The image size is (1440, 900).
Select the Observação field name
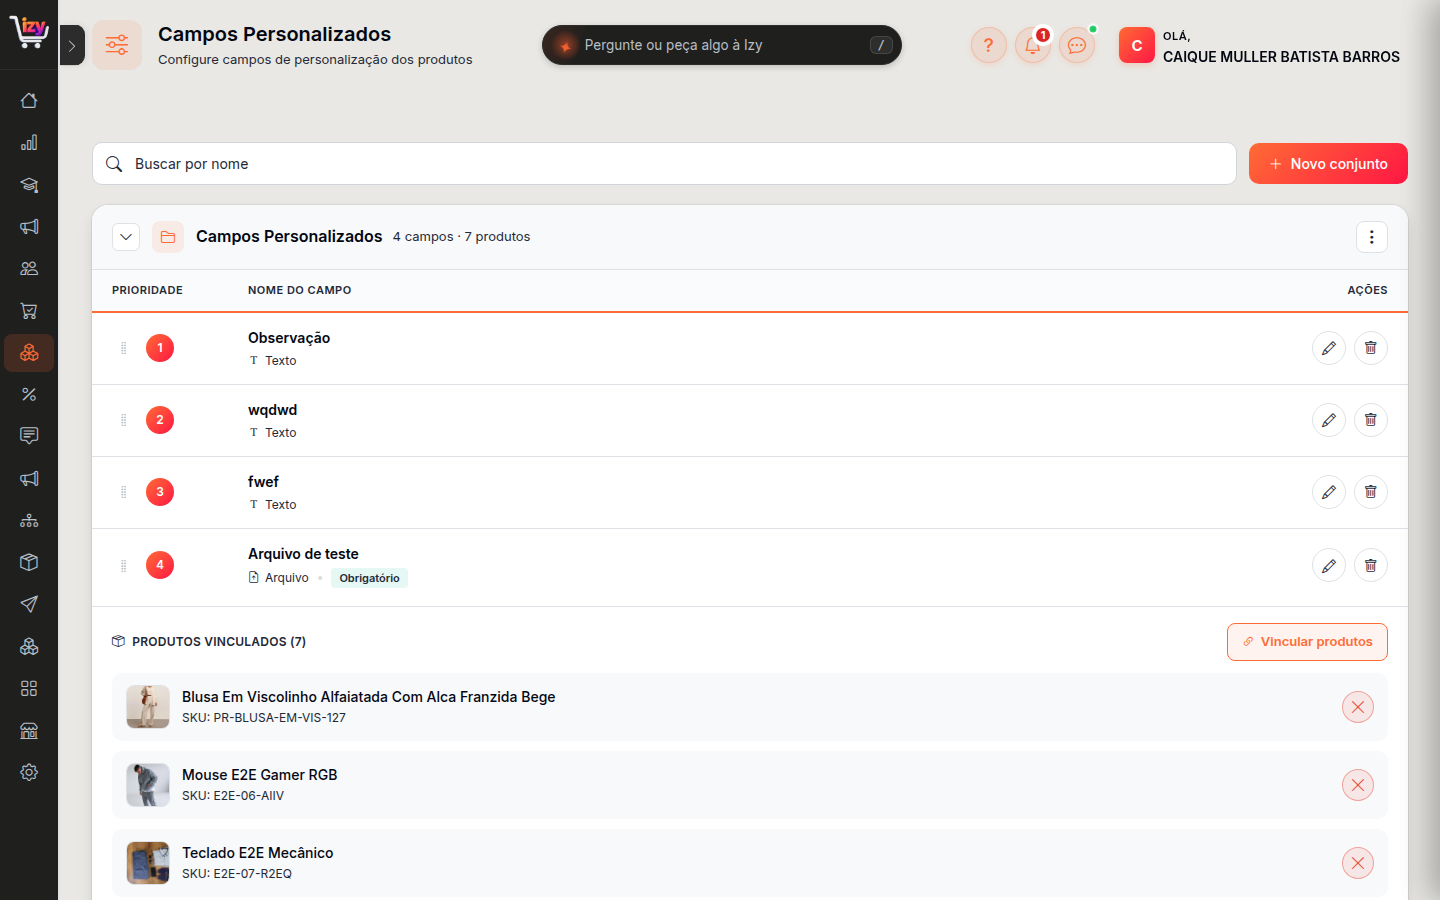pos(289,338)
